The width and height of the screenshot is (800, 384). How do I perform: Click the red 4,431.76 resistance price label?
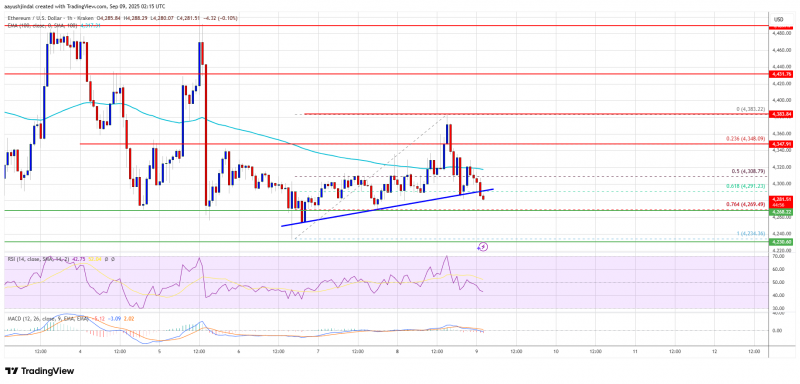pyautogui.click(x=781, y=74)
